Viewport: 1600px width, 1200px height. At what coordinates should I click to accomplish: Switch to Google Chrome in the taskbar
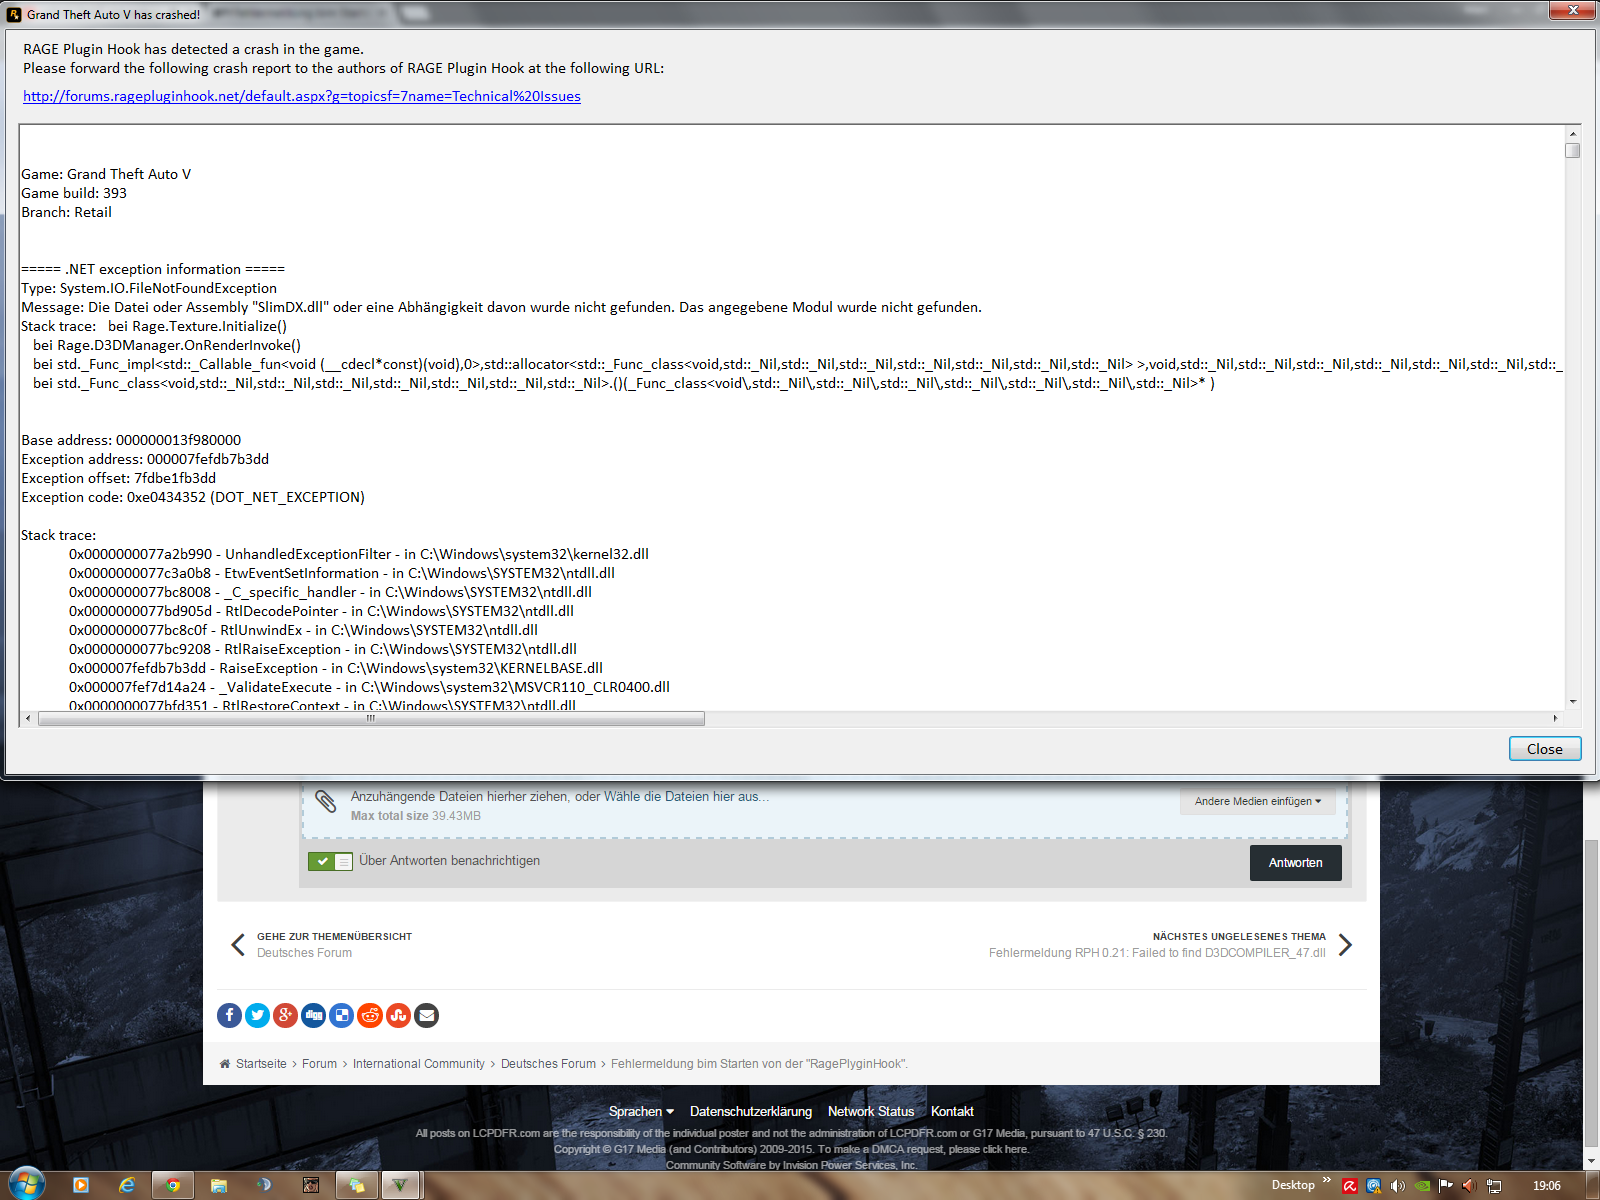pyautogui.click(x=173, y=1185)
